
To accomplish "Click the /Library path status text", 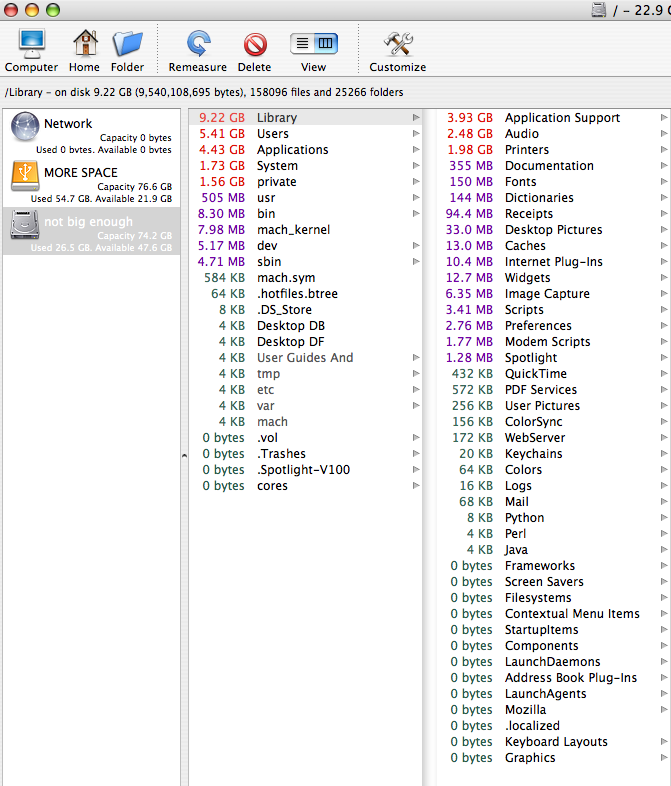I will [x=204, y=92].
